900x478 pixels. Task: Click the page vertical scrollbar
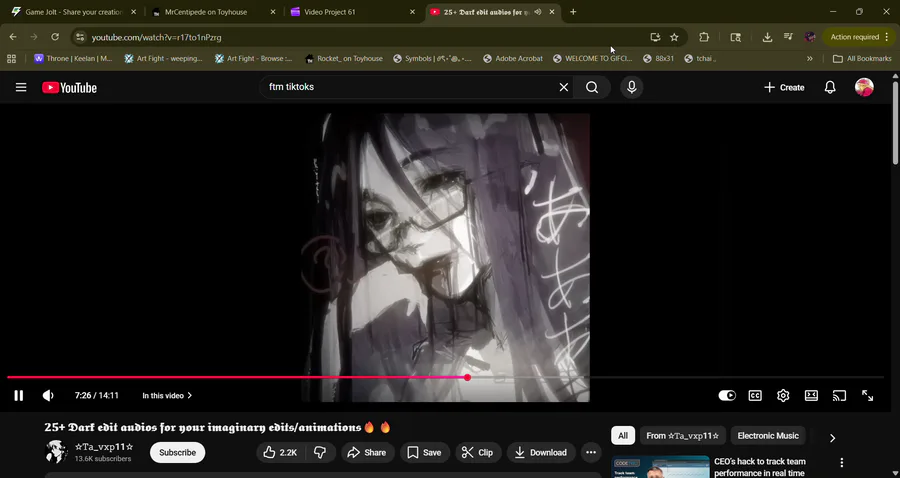click(x=895, y=121)
